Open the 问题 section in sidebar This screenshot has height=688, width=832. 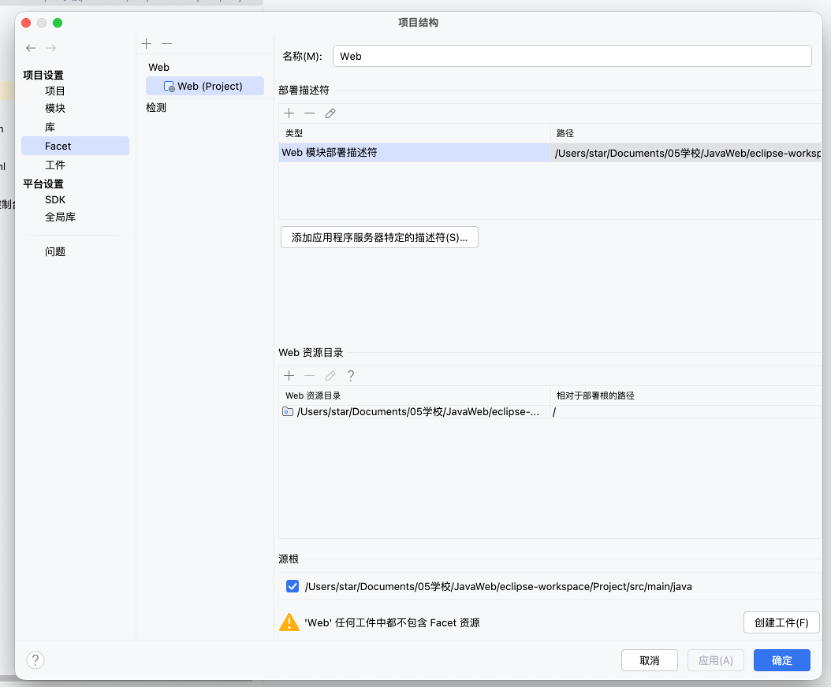55,252
